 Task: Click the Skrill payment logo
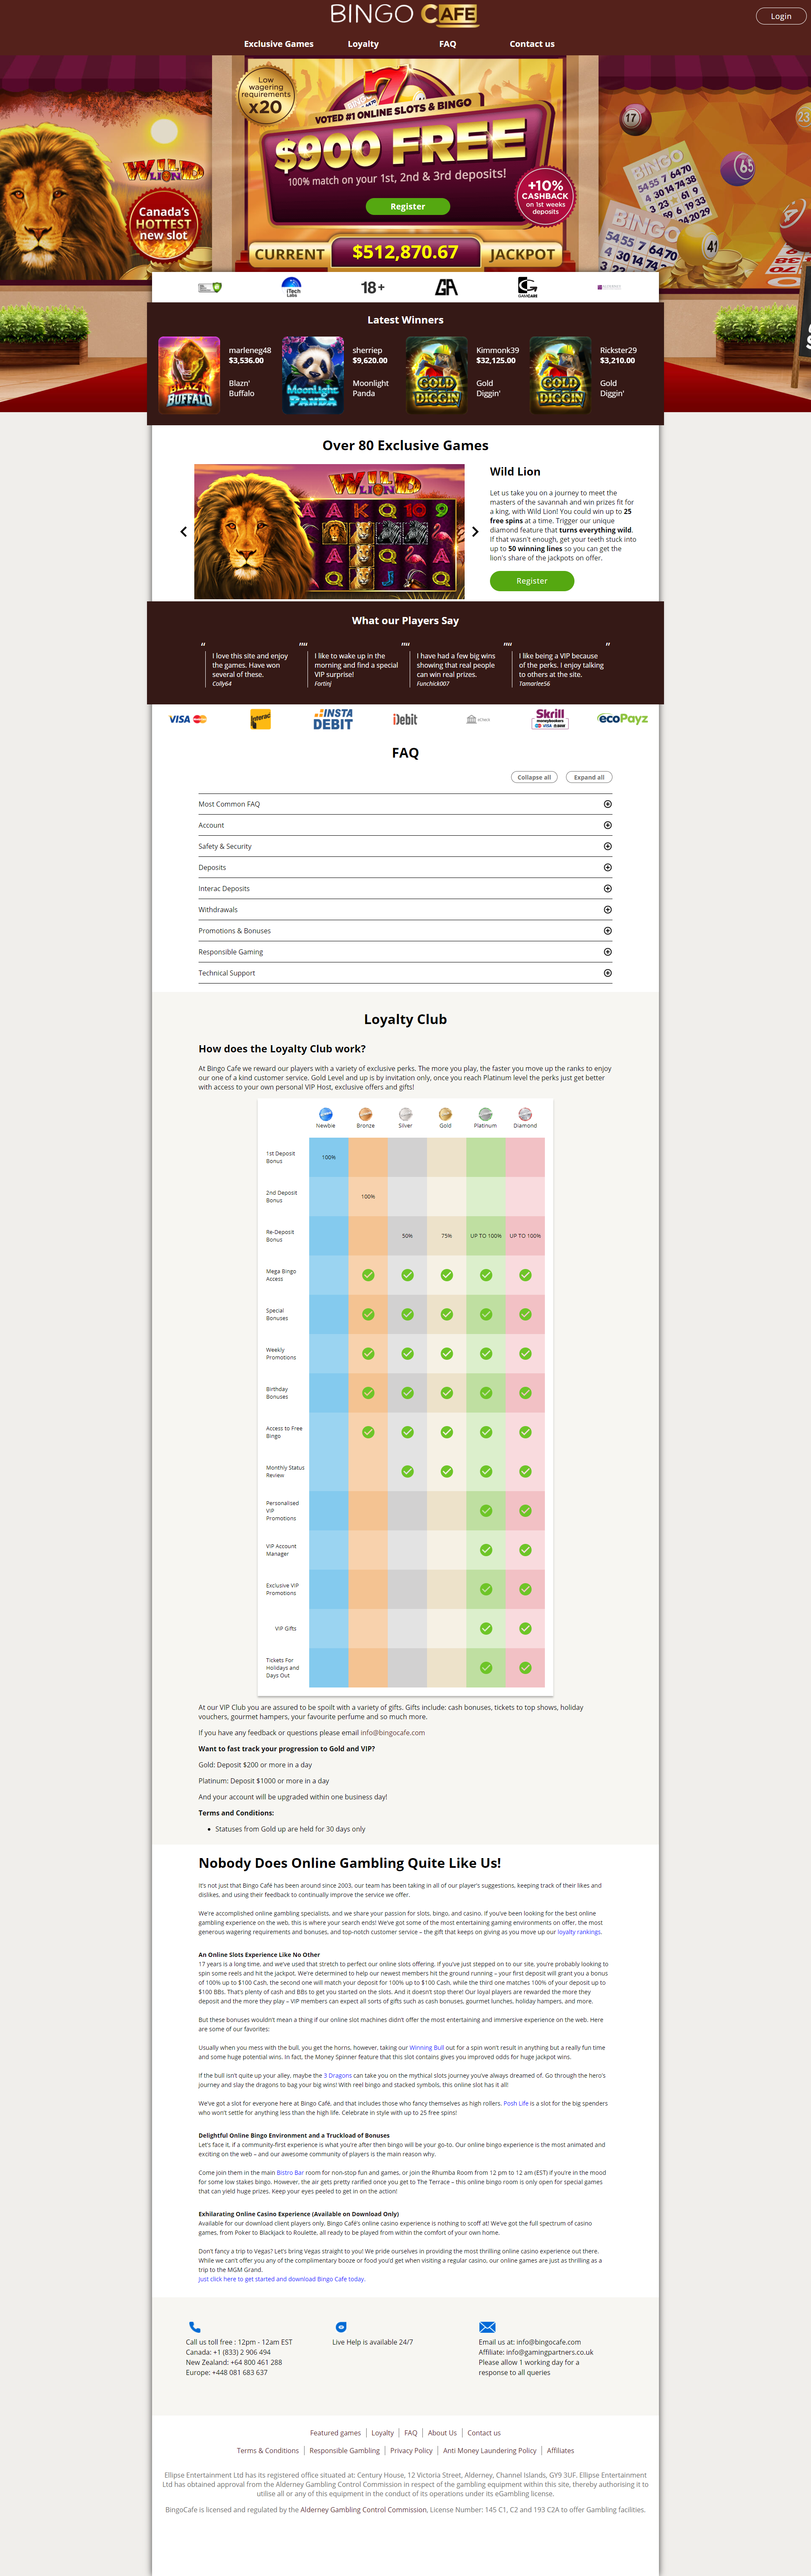click(550, 719)
